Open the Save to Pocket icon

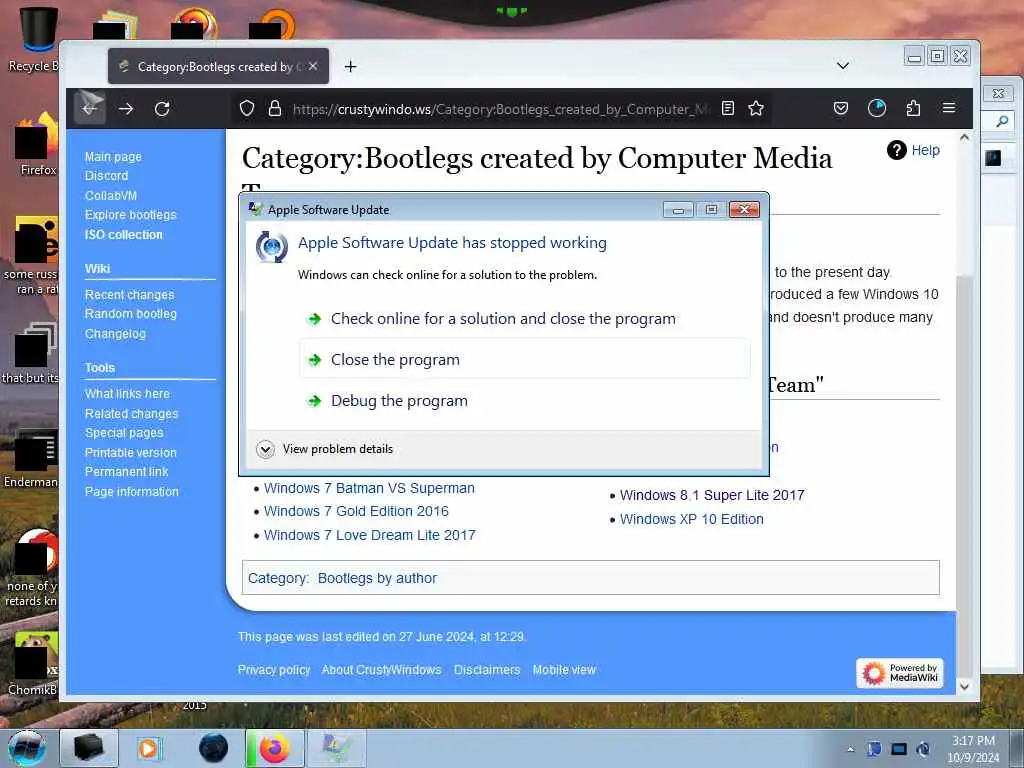pyautogui.click(x=841, y=108)
